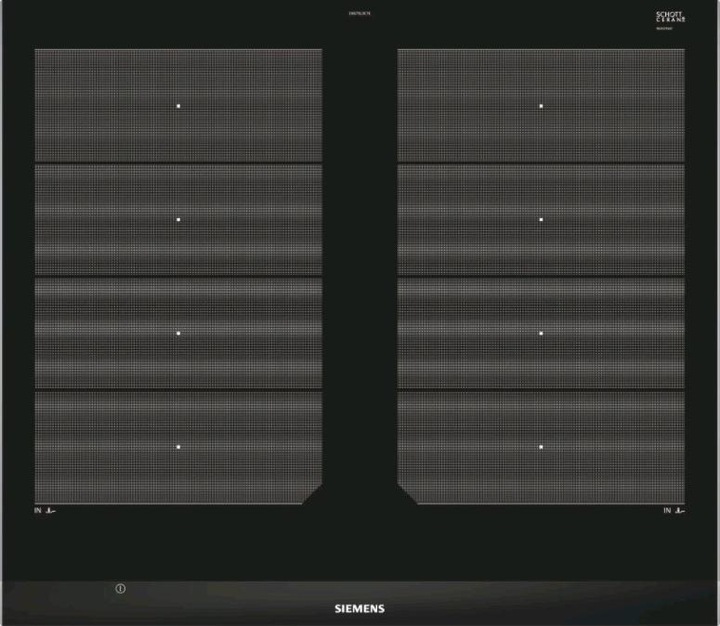720x626 pixels.
Task: Click the left IN induction symbol
Action: tap(45, 510)
